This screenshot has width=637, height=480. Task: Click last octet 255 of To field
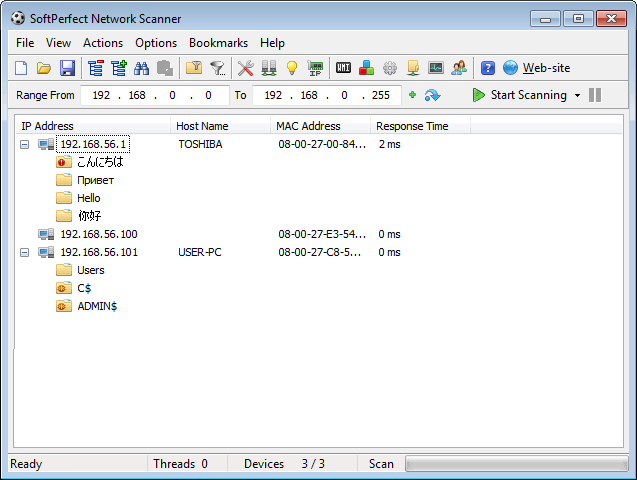click(381, 95)
